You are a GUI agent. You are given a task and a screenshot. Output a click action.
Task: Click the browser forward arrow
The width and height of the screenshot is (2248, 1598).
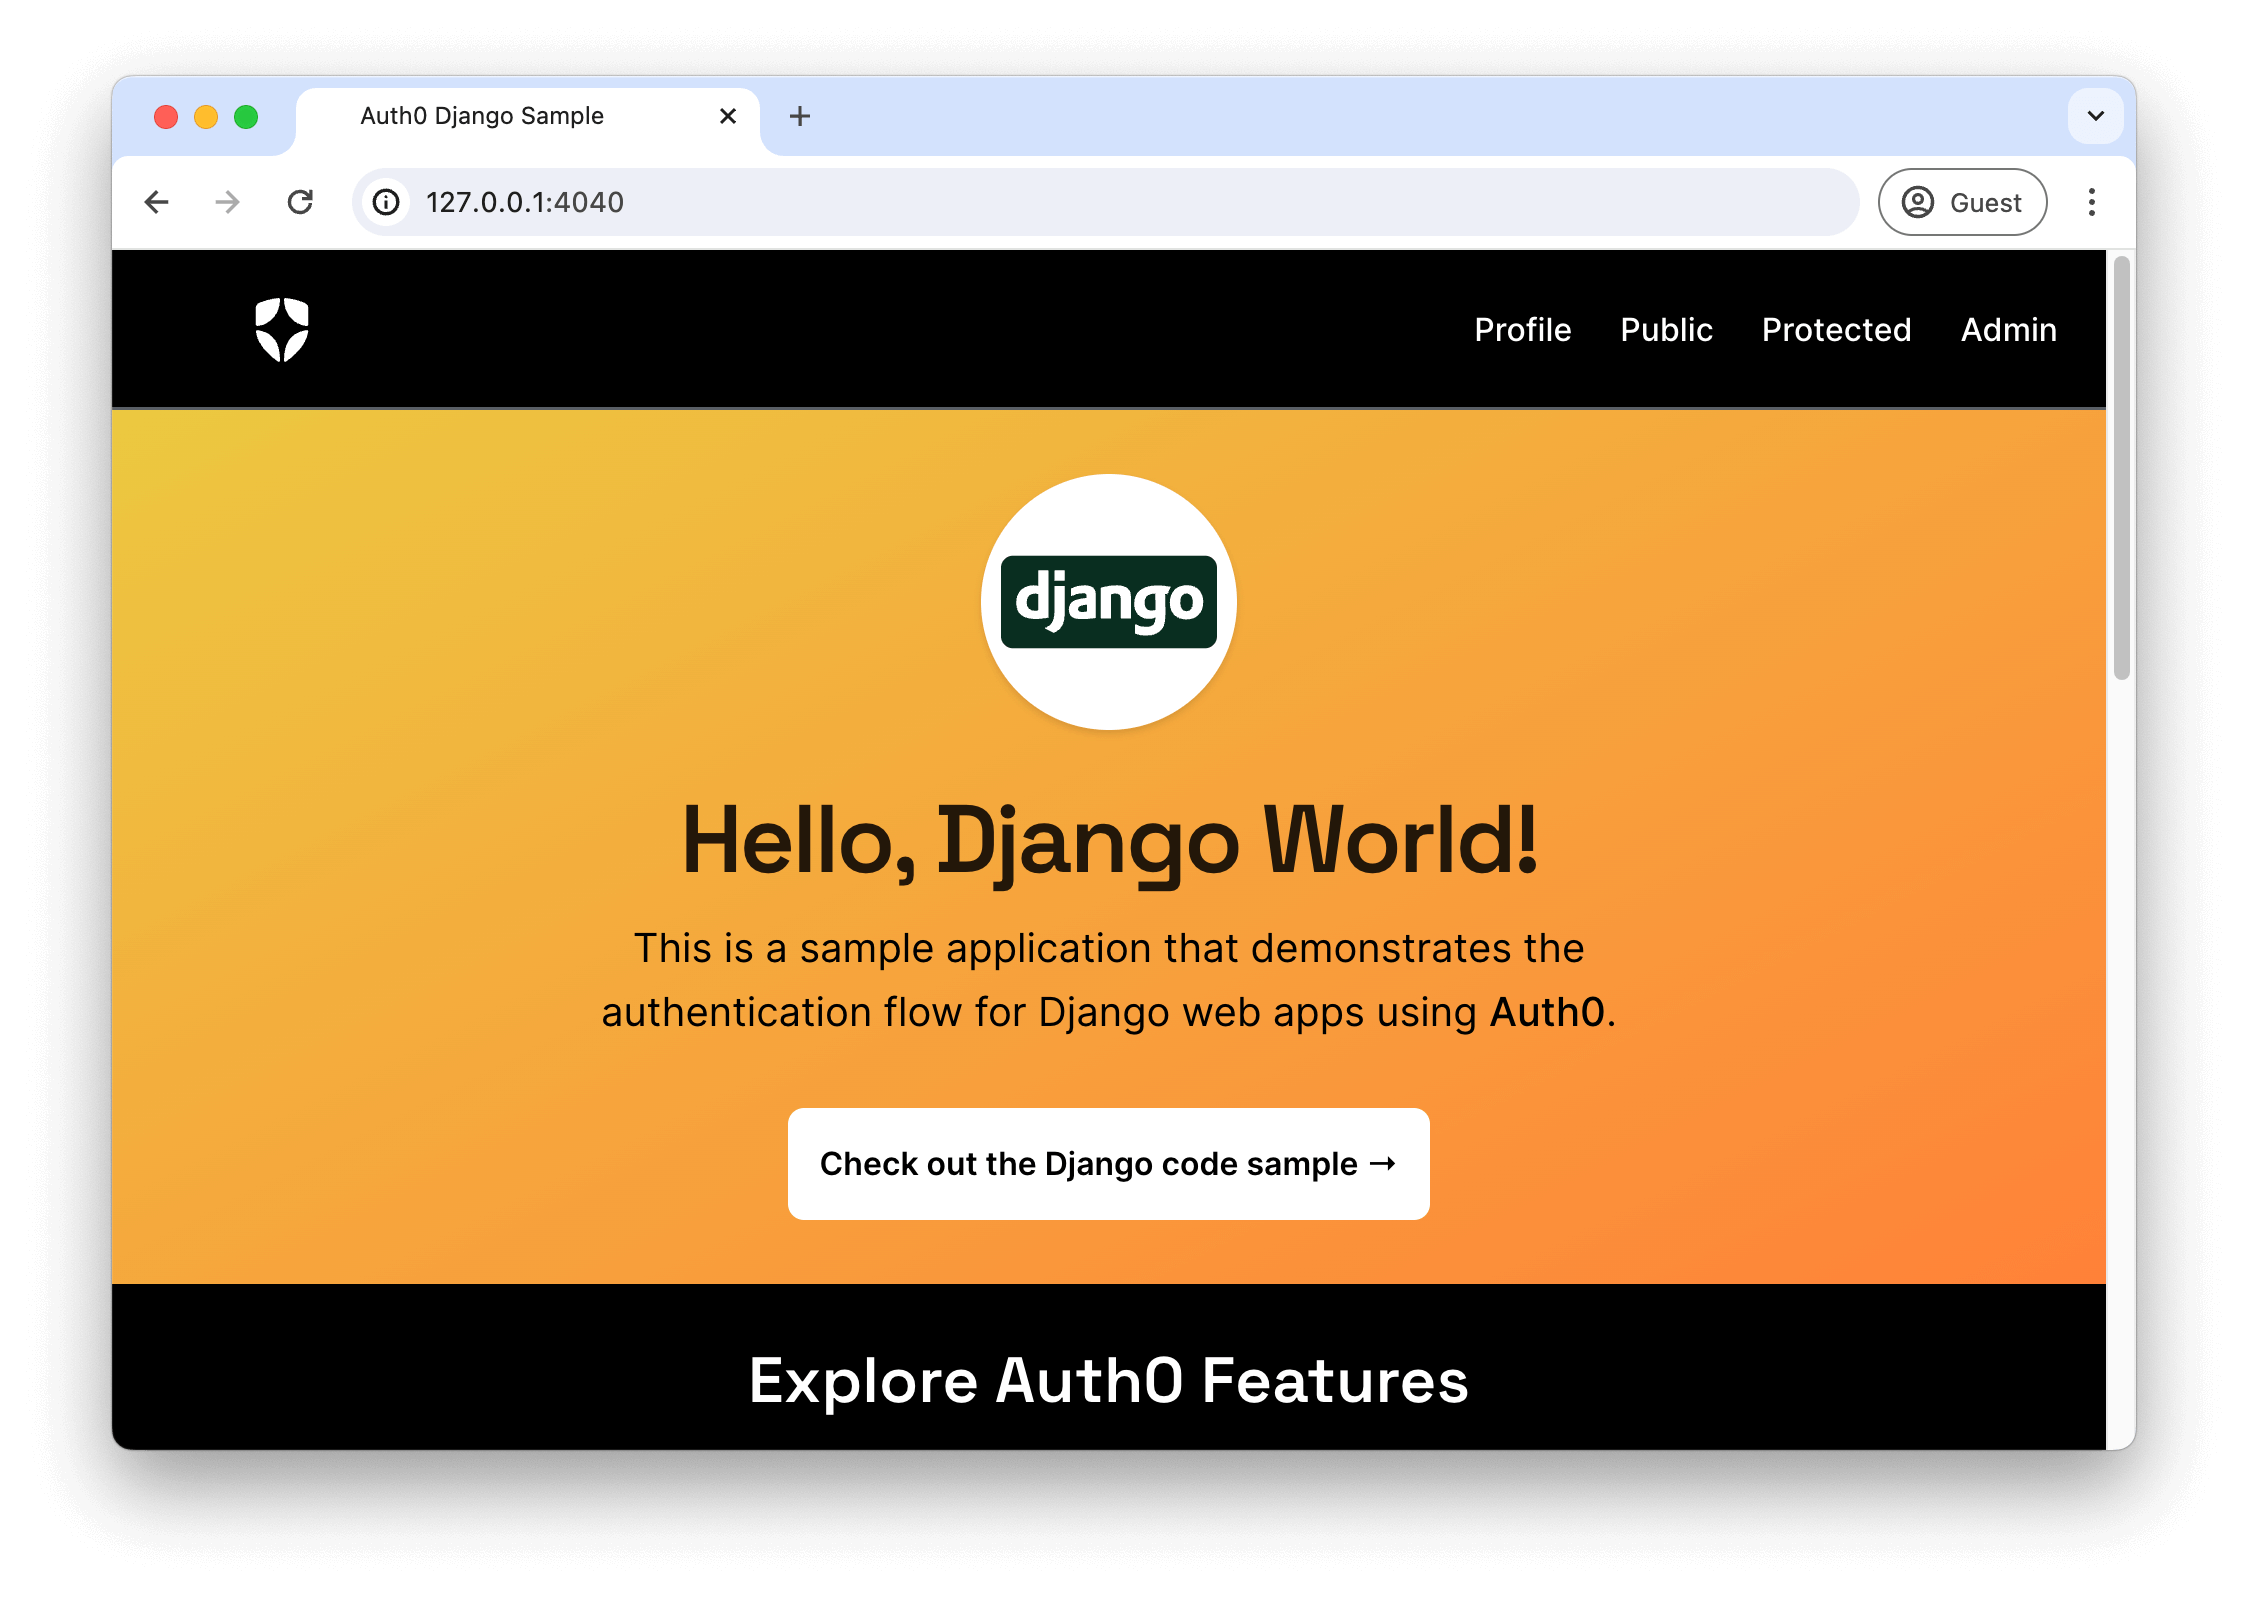pyautogui.click(x=228, y=202)
